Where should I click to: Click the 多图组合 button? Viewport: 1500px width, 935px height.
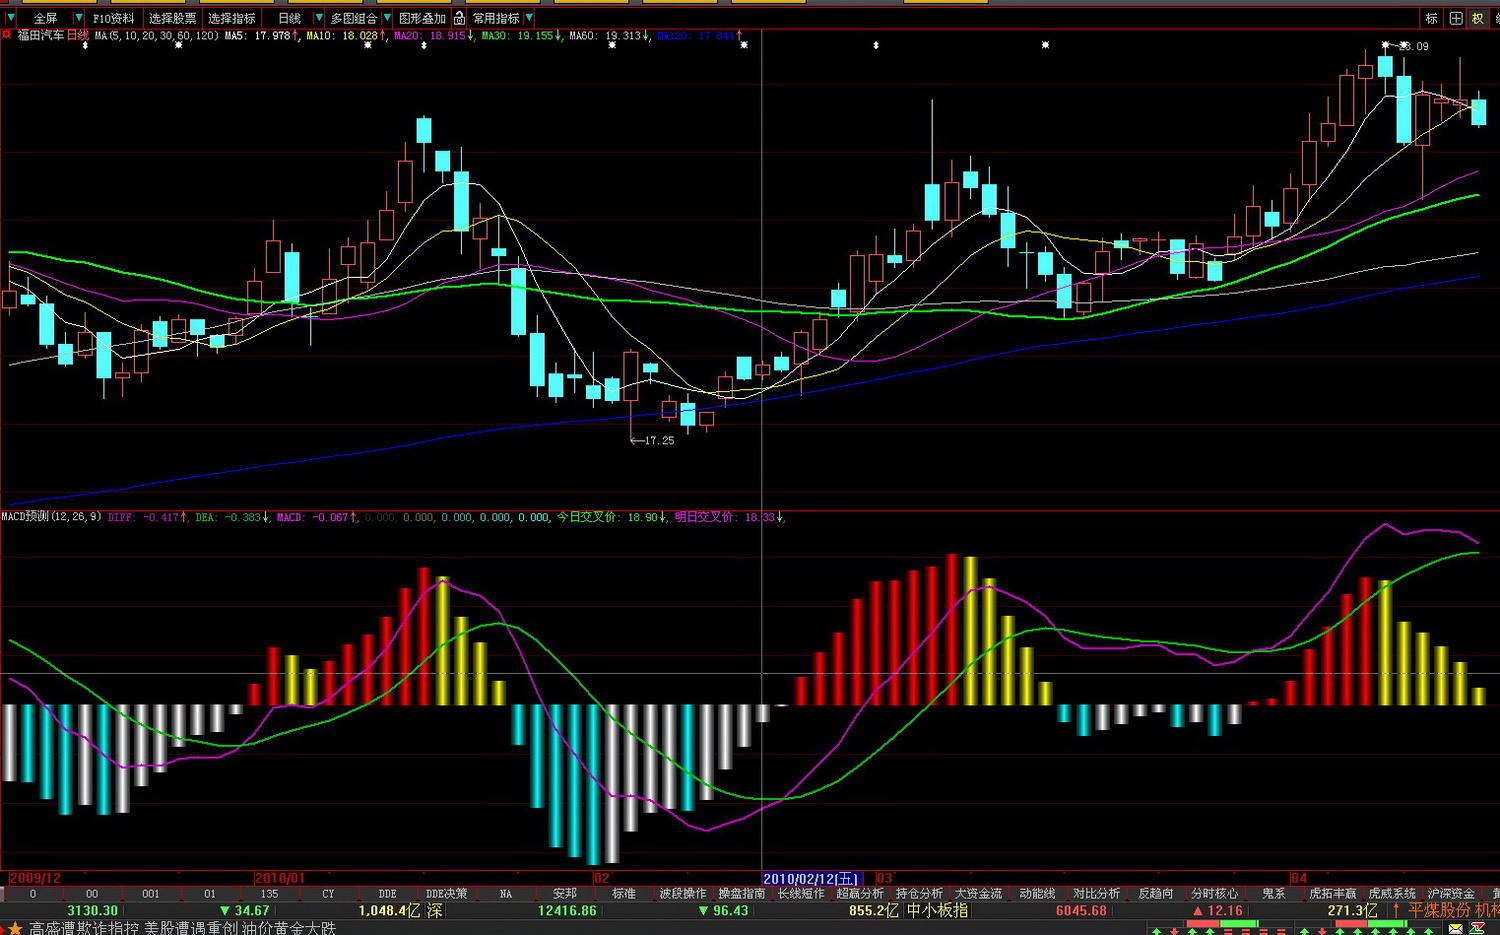tap(353, 18)
